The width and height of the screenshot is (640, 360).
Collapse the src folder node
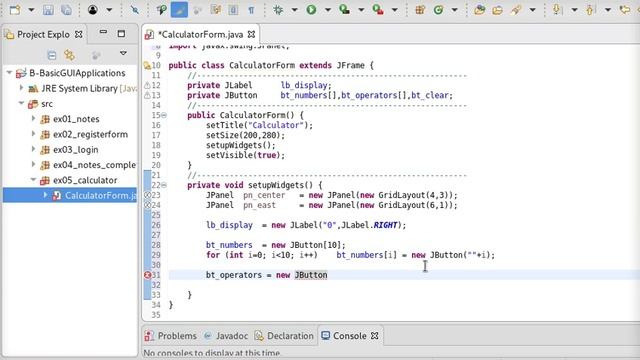pos(21,103)
